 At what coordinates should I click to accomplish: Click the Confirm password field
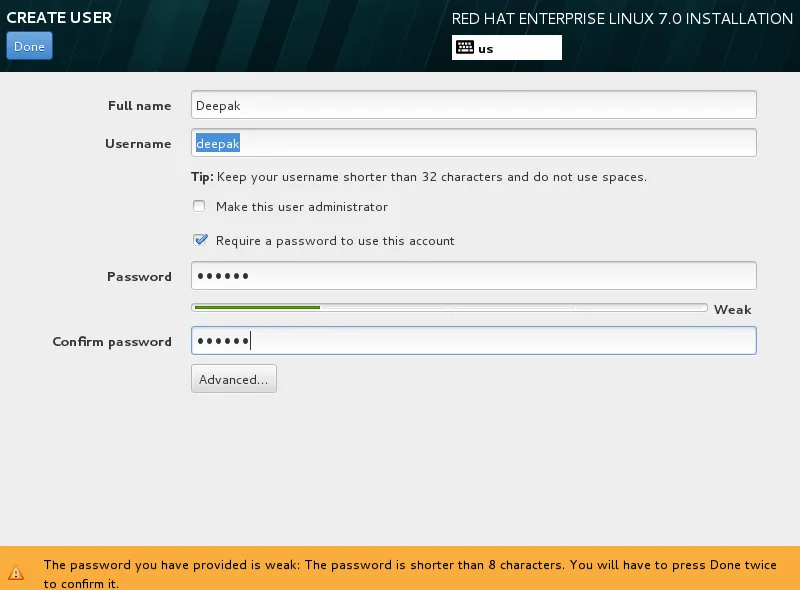tap(473, 340)
